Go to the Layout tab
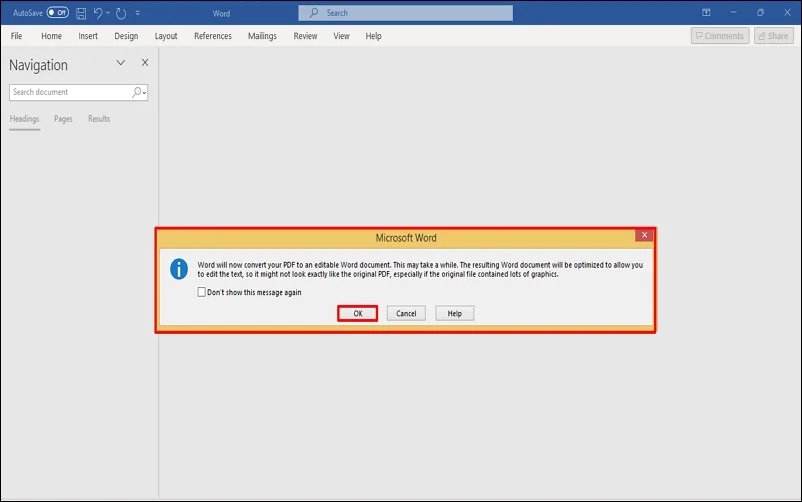 (166, 36)
